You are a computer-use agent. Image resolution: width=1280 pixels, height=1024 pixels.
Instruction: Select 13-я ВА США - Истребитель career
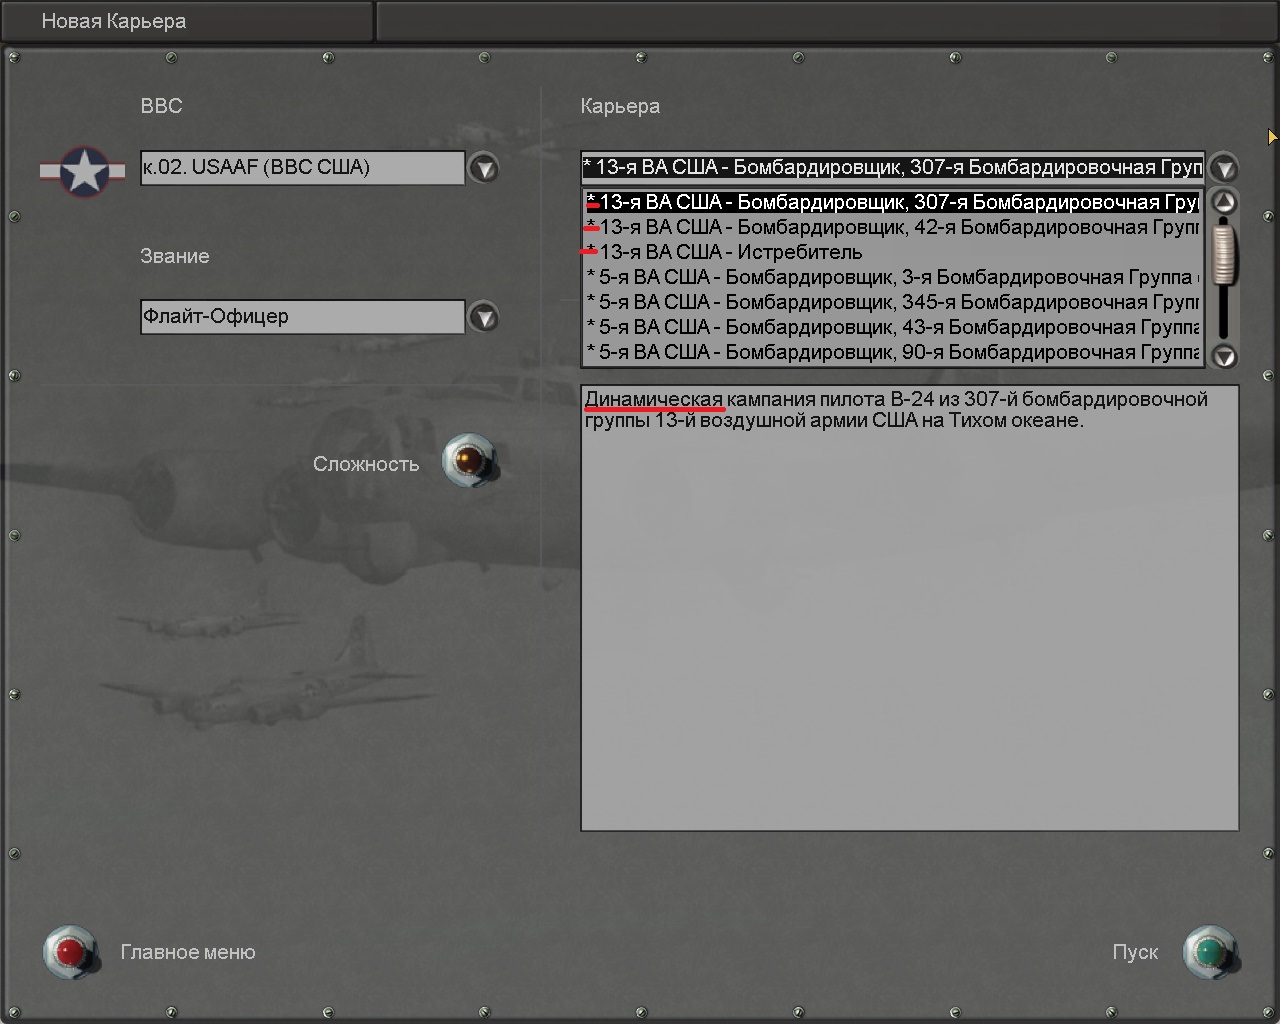pos(892,252)
